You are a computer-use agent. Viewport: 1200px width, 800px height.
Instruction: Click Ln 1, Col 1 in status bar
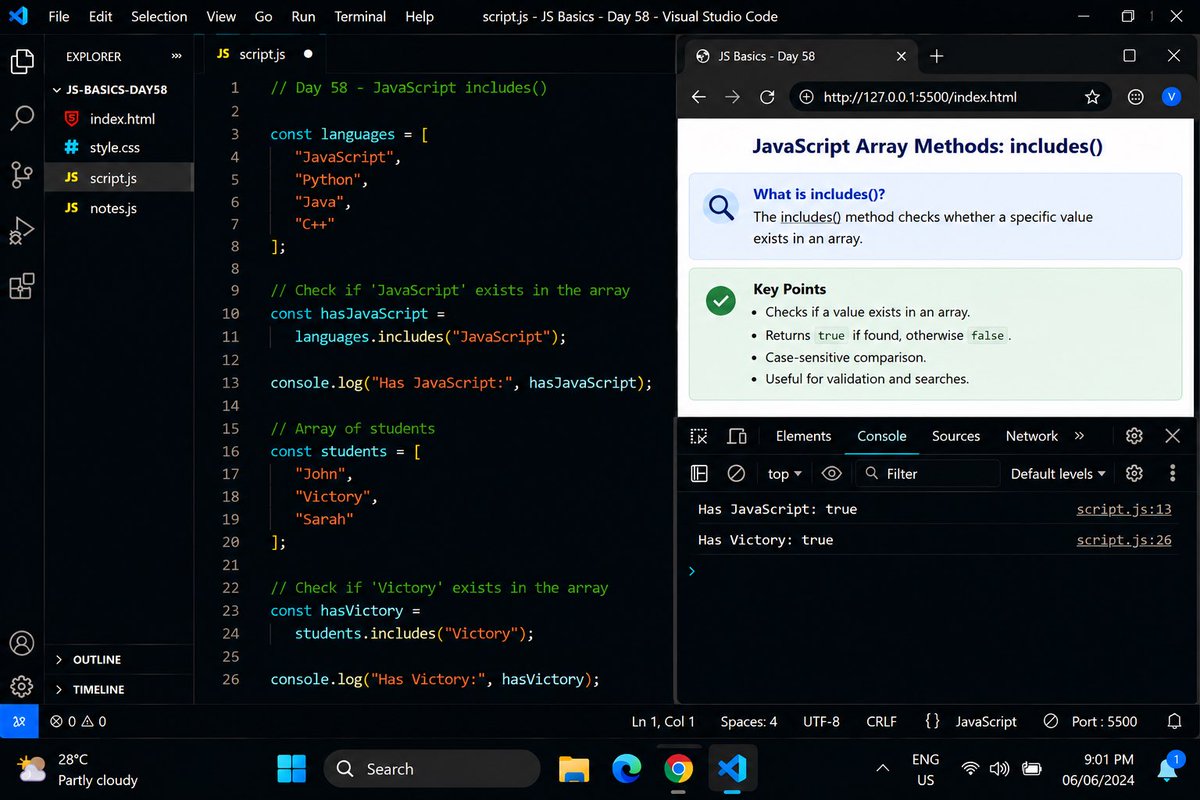click(x=663, y=721)
